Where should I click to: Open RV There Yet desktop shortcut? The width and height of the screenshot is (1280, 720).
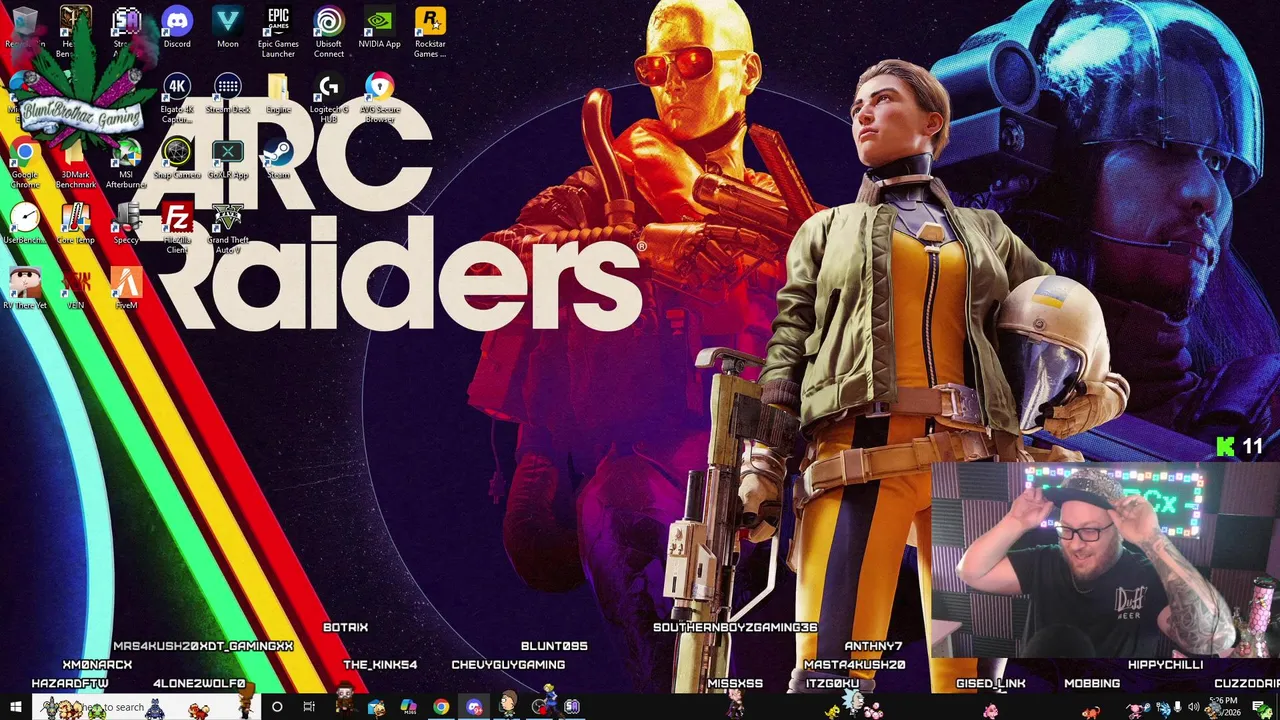coord(25,289)
